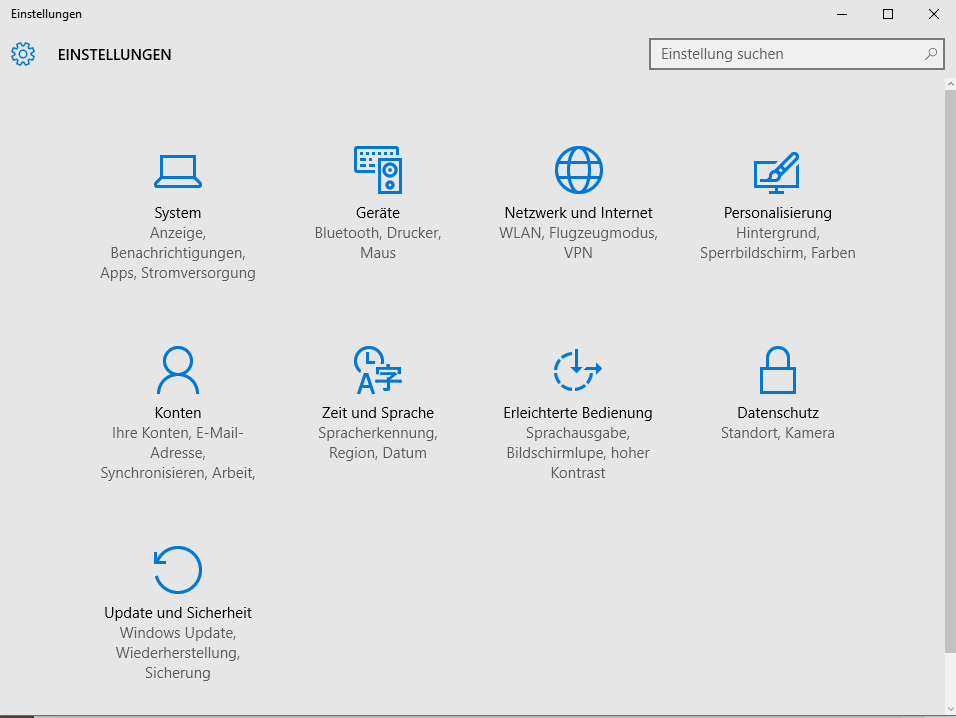Click the gear icon beside EINSTELLUNGEN
Image resolution: width=956 pixels, height=718 pixels.
coord(23,54)
